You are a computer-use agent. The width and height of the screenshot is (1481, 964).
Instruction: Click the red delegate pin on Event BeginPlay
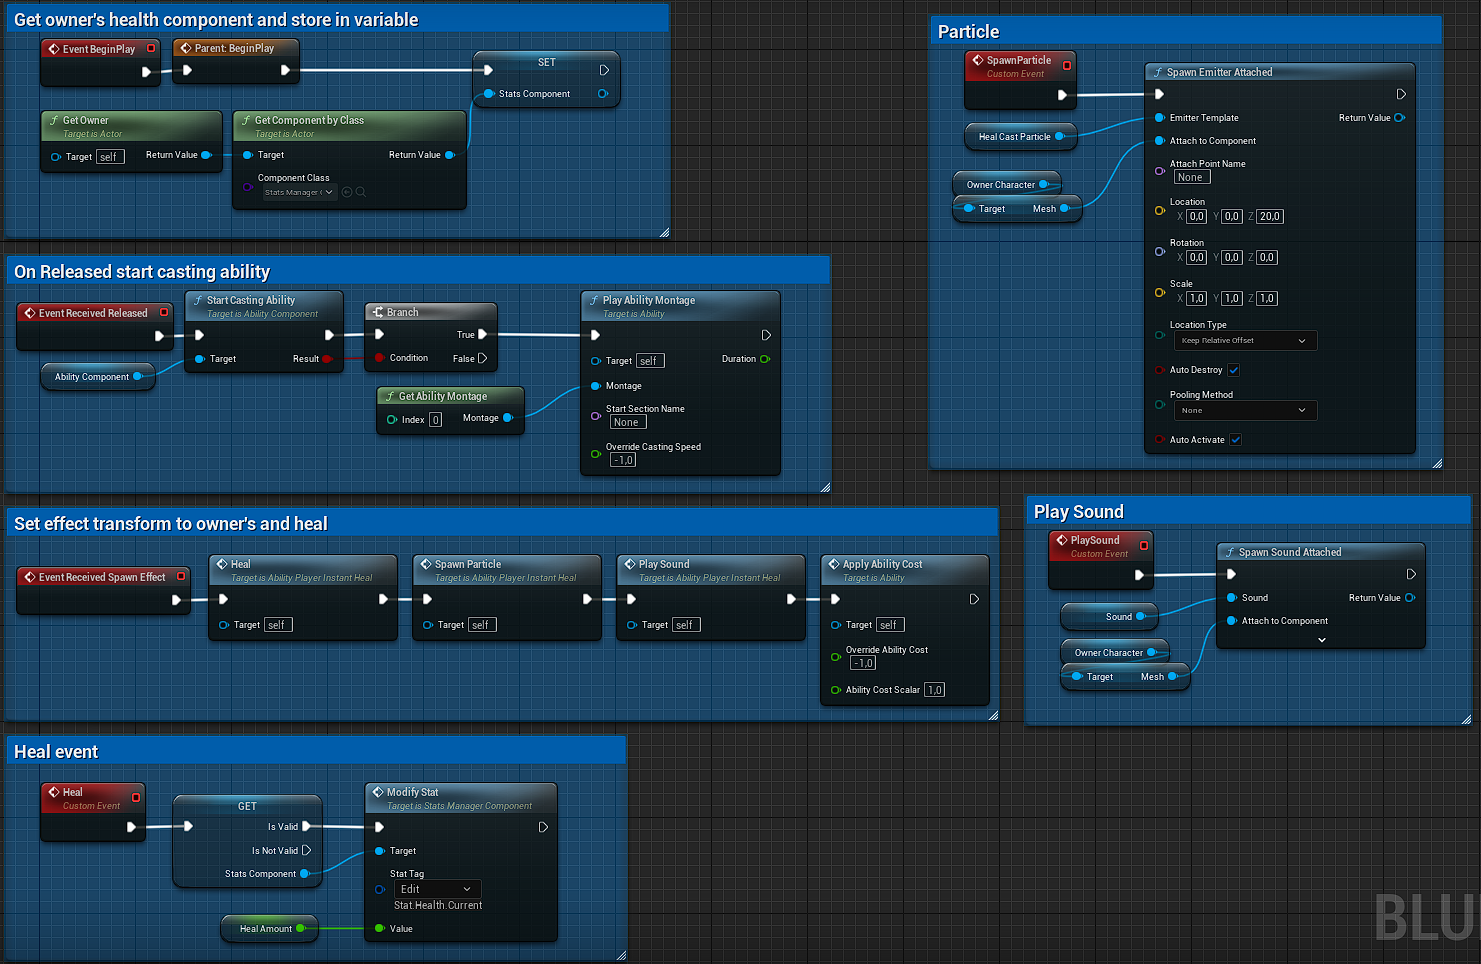pos(151,48)
